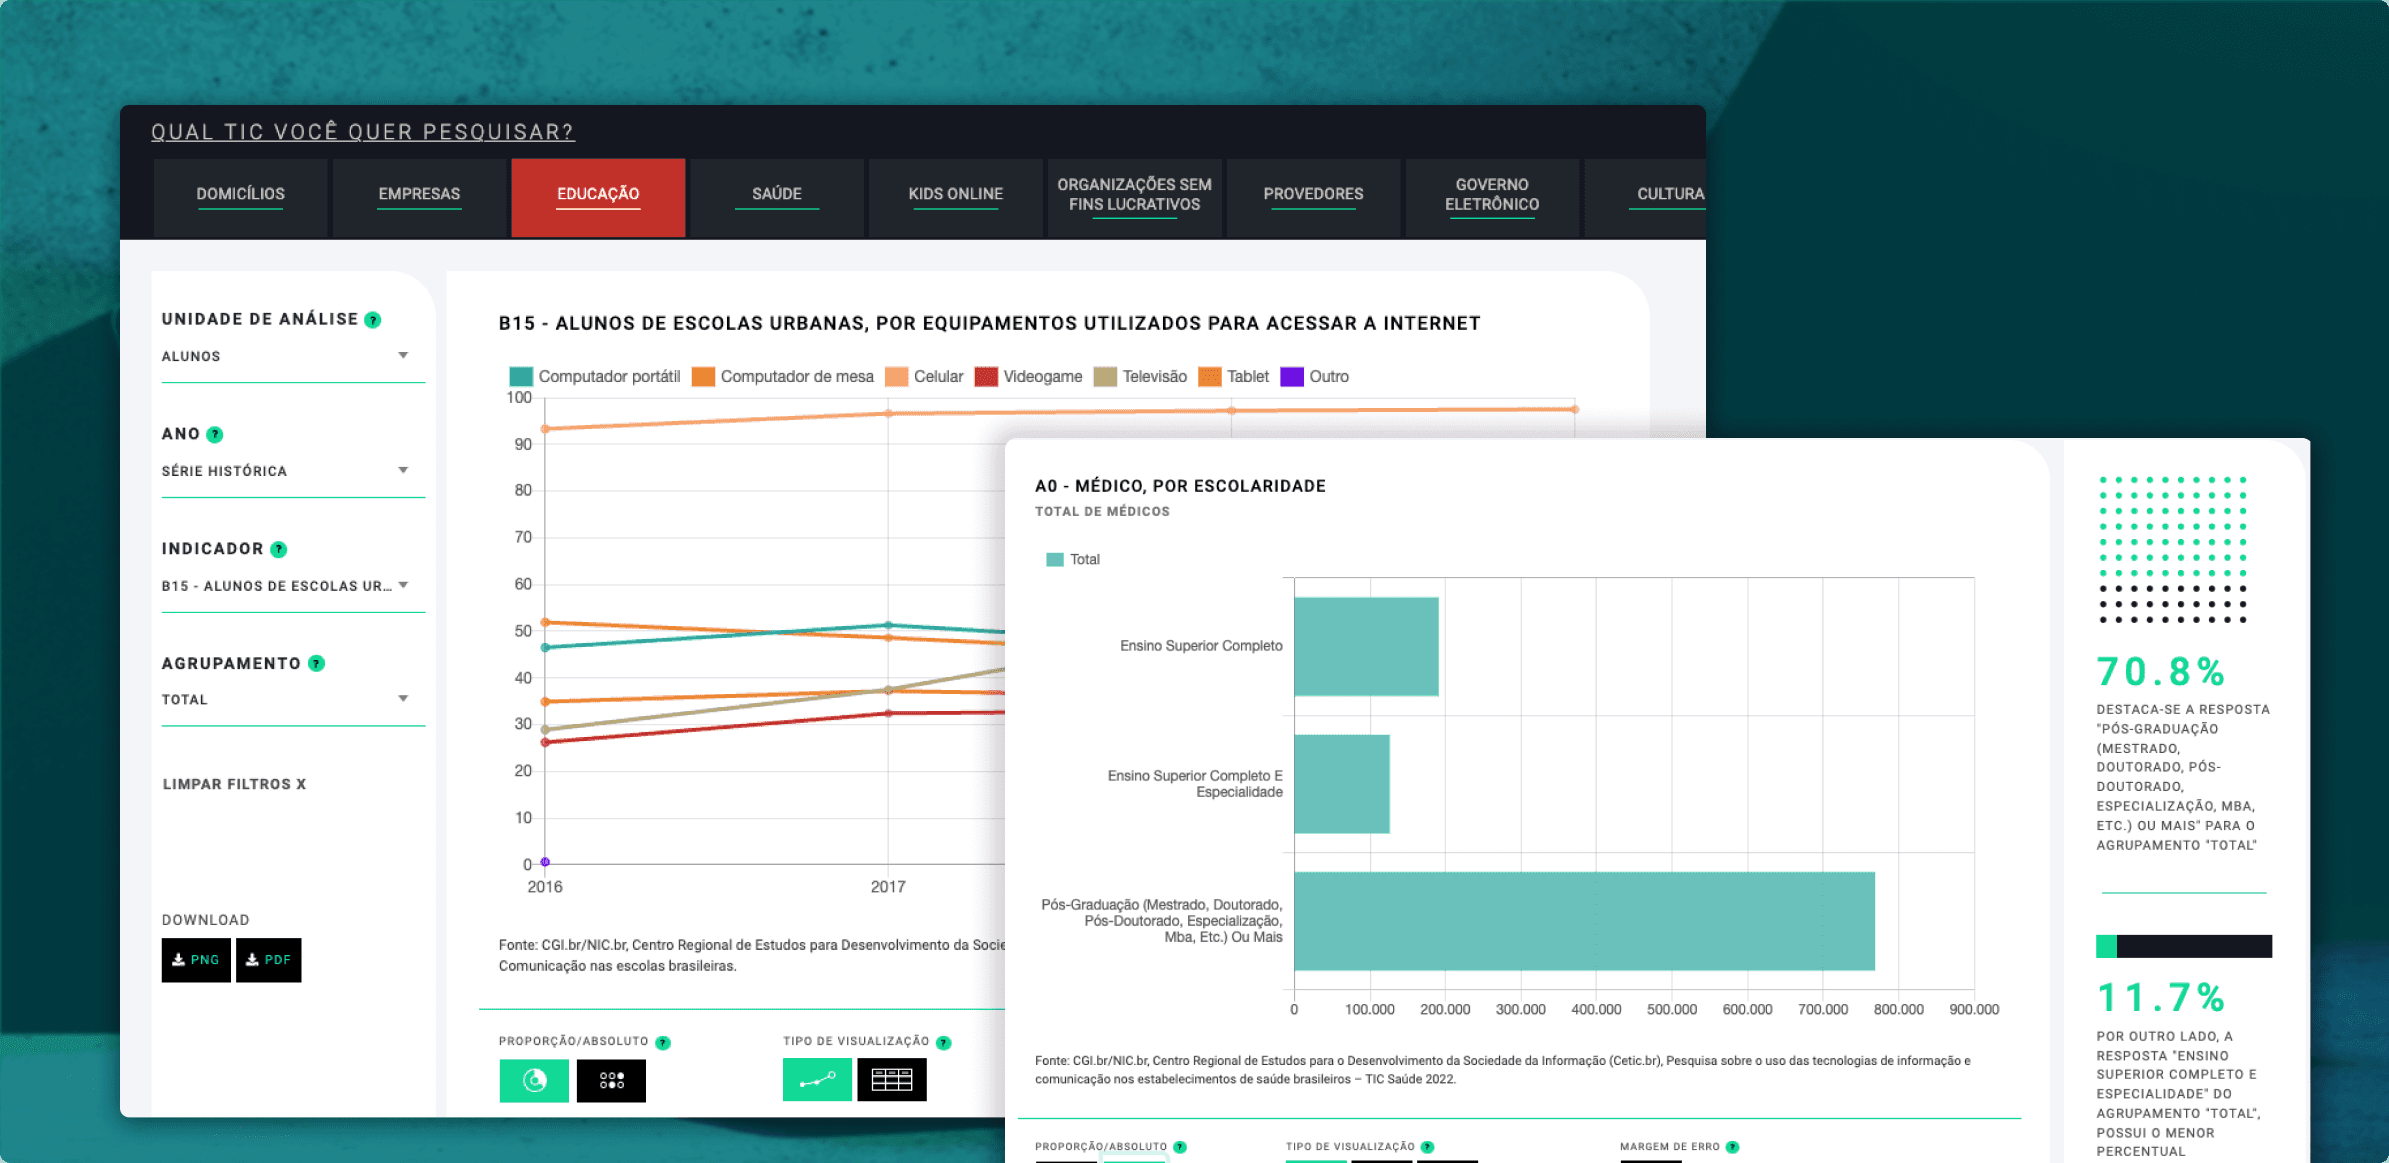The image size is (2389, 1163).
Task: Switch to the Empresas tab
Action: coord(419,197)
